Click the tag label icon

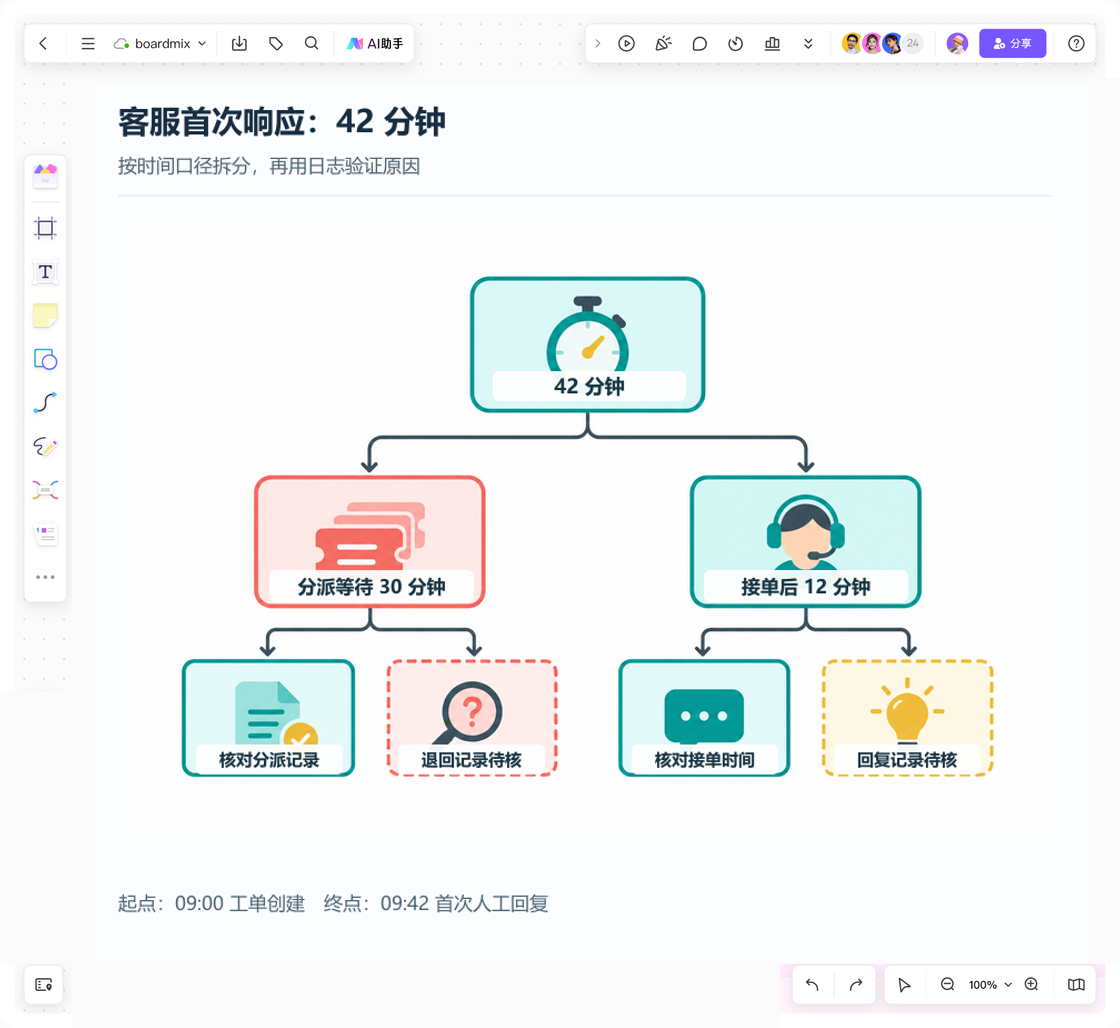276,44
